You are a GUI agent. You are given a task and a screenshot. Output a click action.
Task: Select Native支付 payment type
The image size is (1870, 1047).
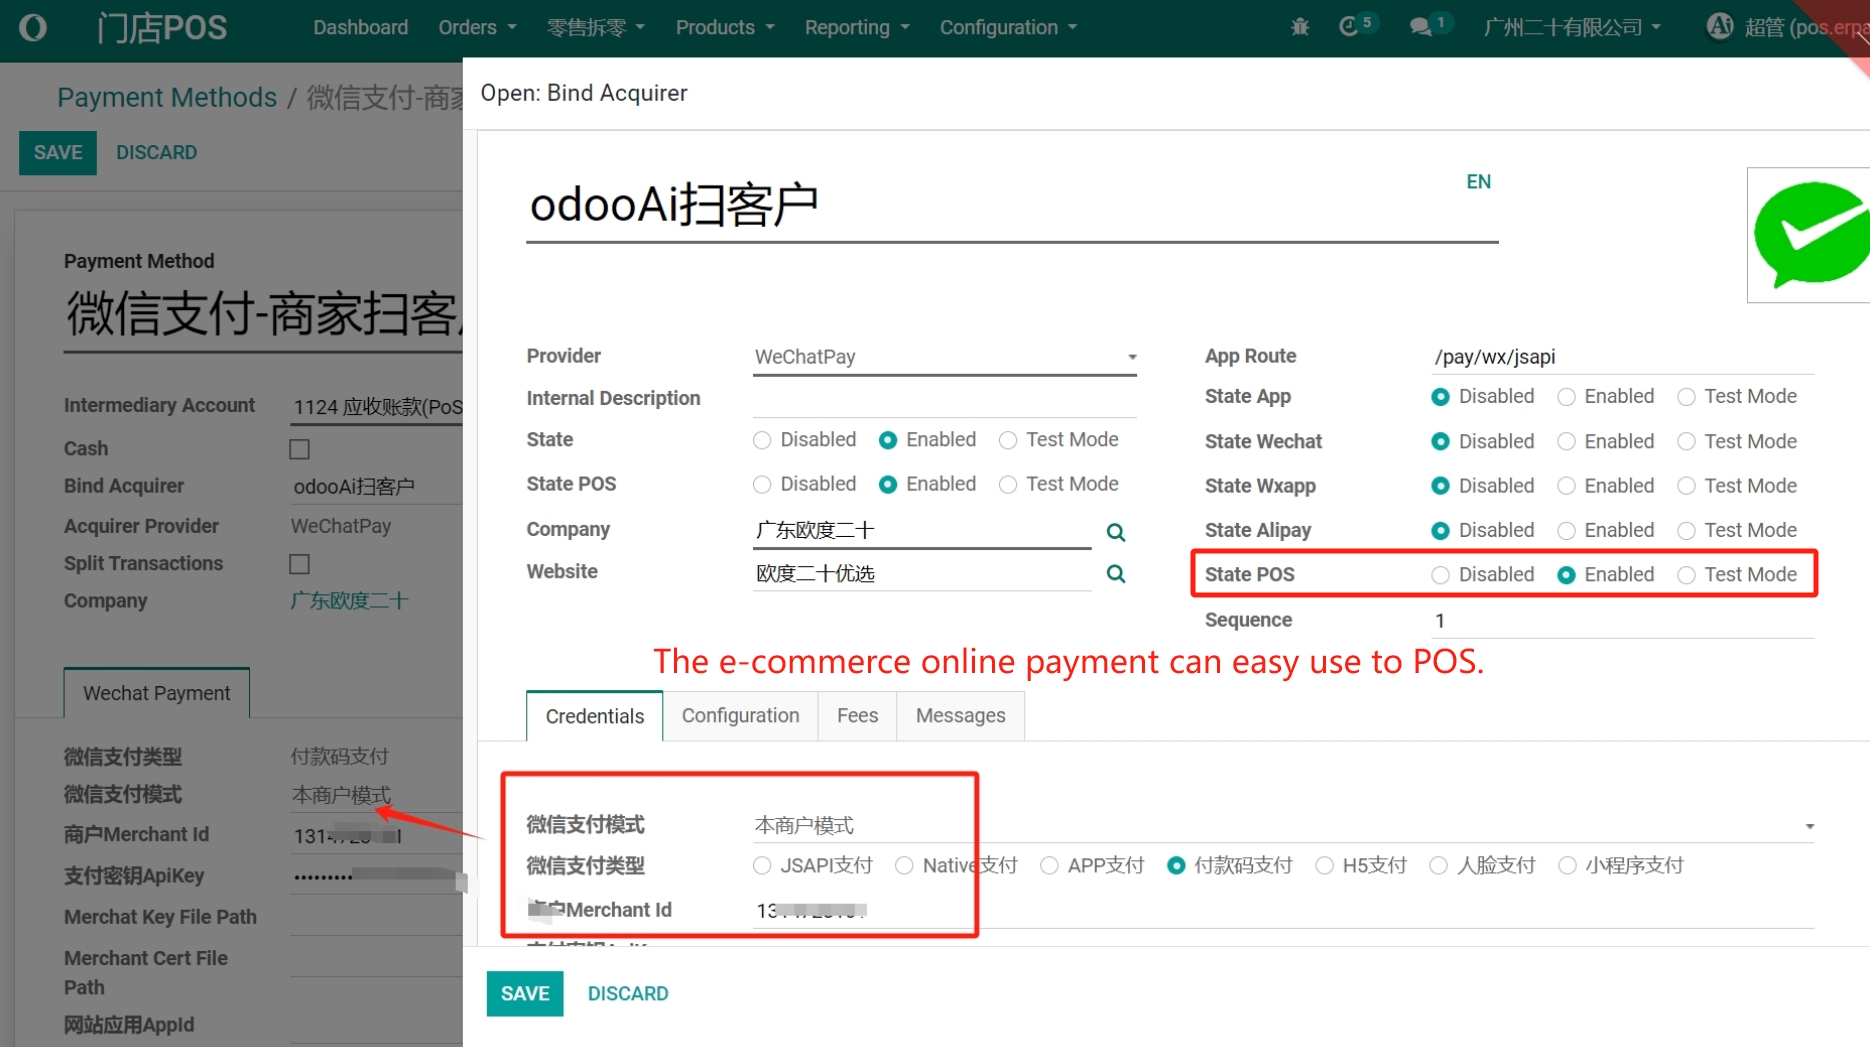tap(904, 866)
